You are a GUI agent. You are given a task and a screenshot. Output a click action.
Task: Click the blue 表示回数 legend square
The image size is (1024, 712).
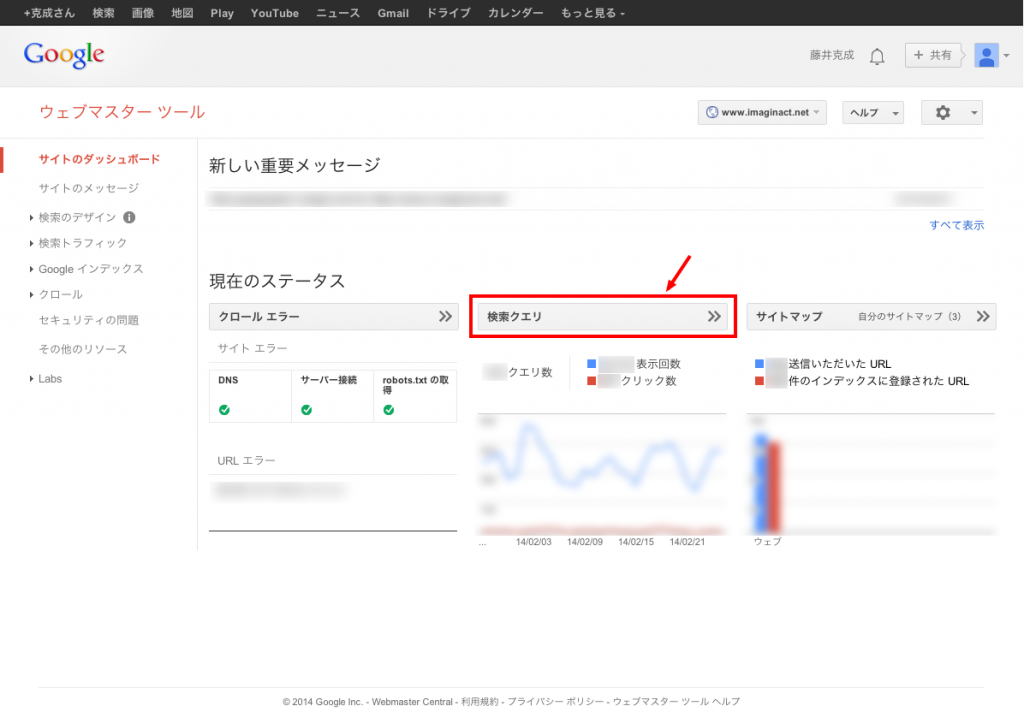[592, 363]
